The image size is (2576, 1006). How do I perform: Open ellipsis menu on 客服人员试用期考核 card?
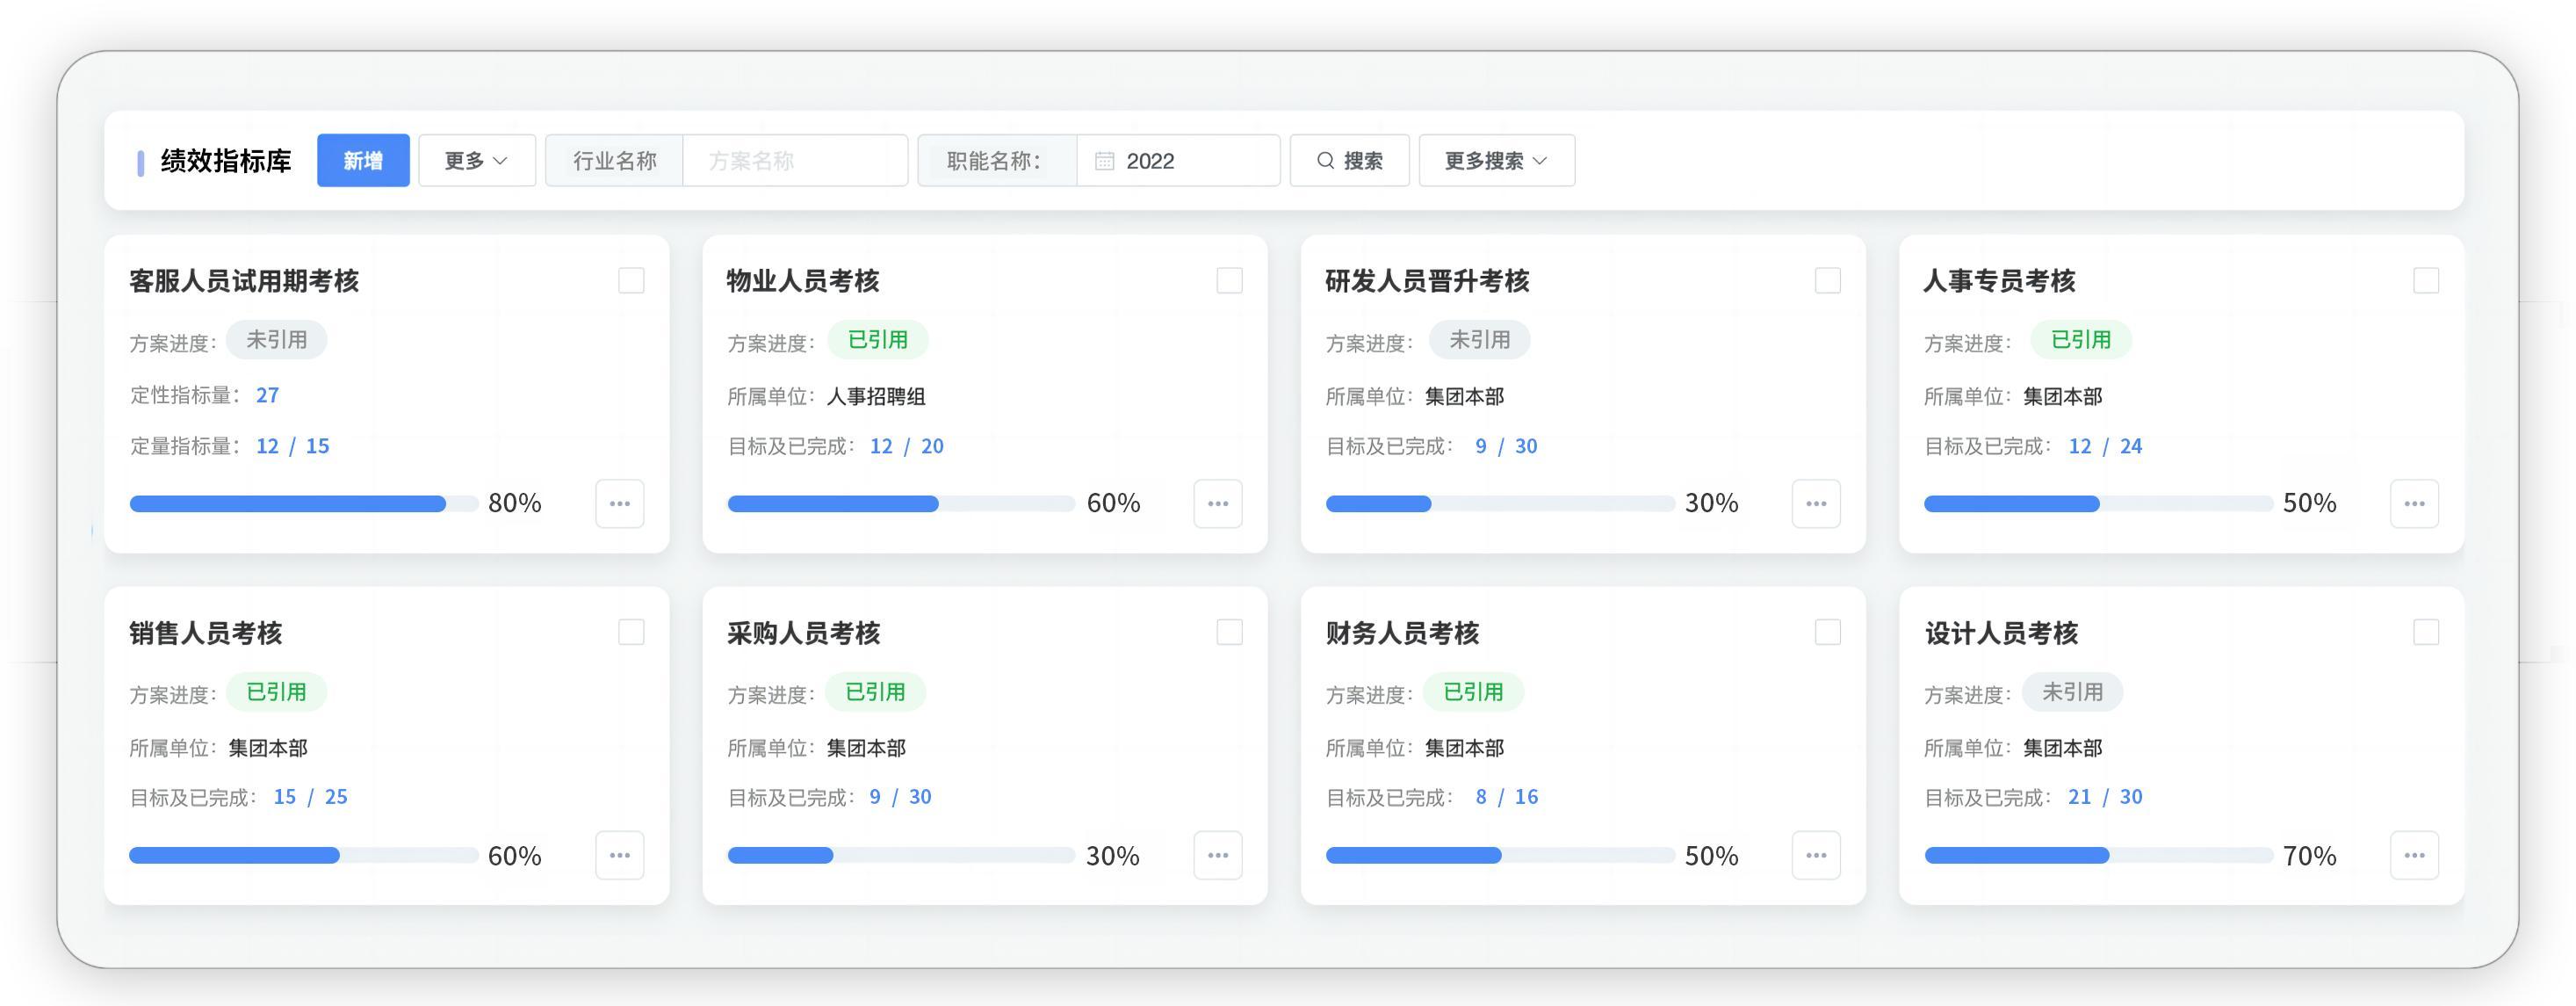[619, 503]
